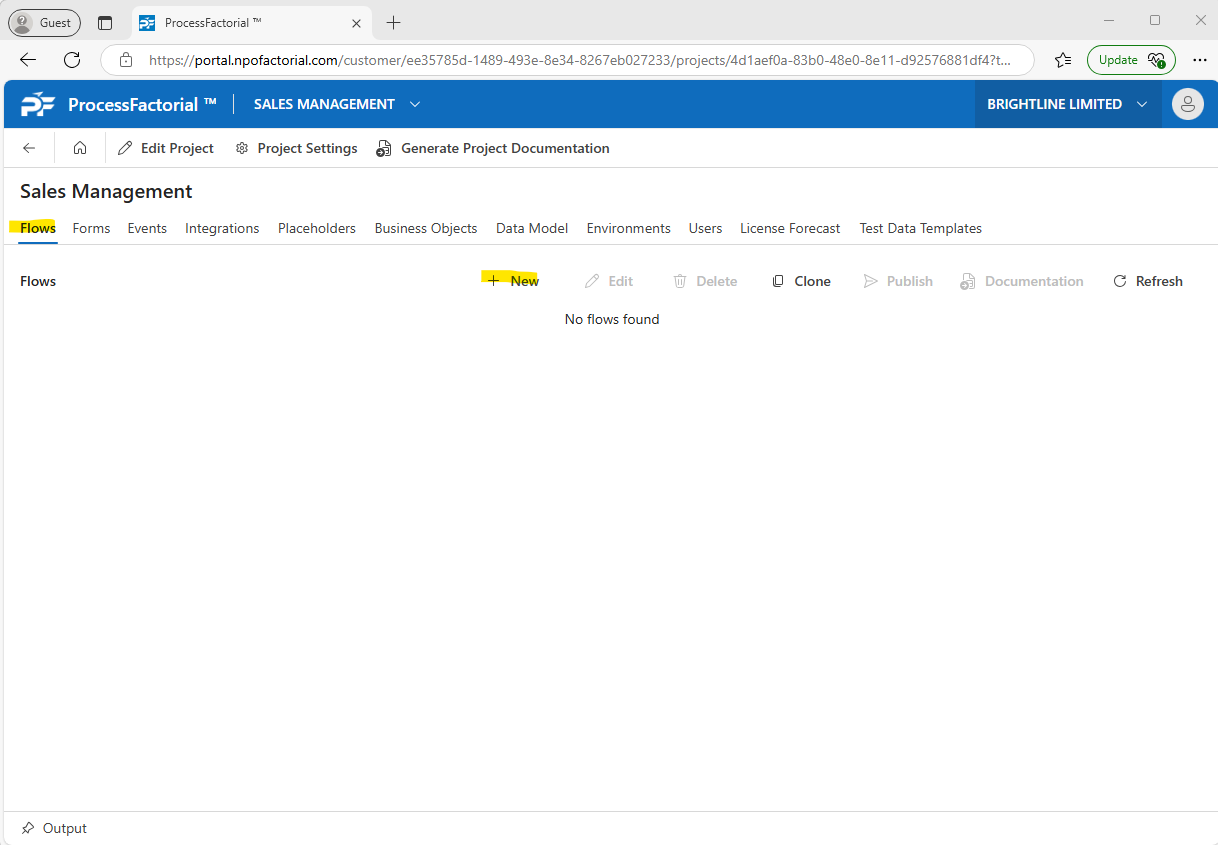Click the browser address bar
Image resolution: width=1218 pixels, height=845 pixels.
580,60
